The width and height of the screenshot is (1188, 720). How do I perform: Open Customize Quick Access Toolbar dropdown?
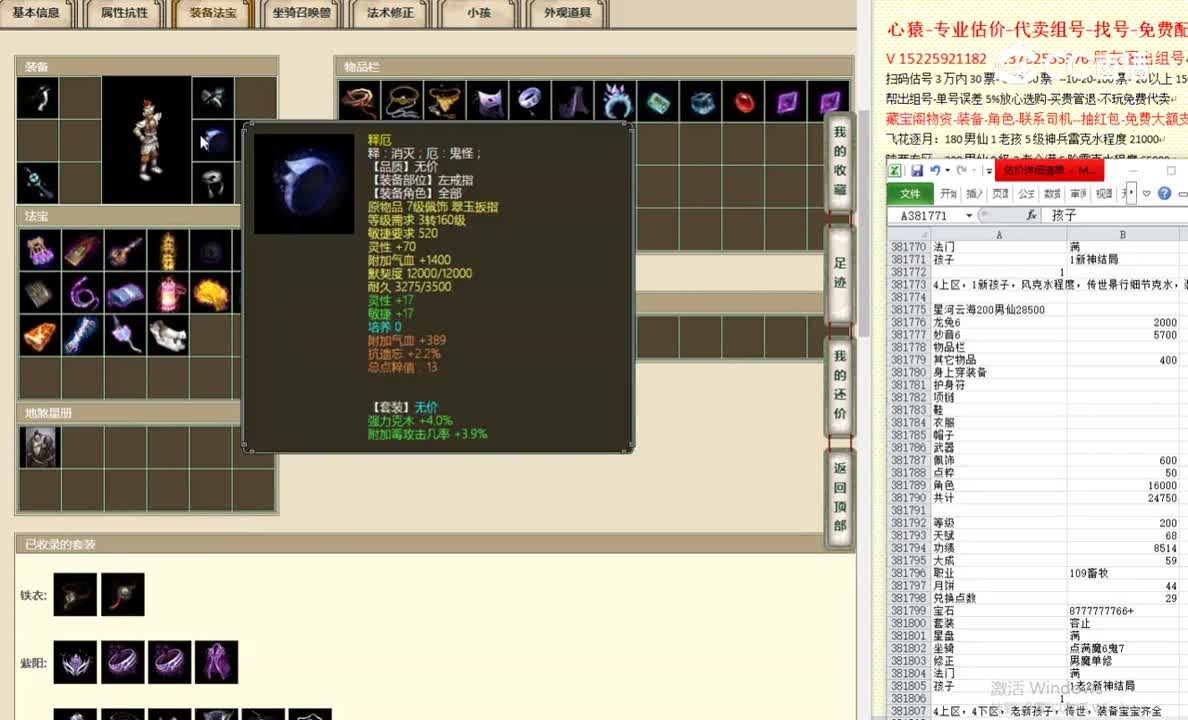click(x=989, y=171)
